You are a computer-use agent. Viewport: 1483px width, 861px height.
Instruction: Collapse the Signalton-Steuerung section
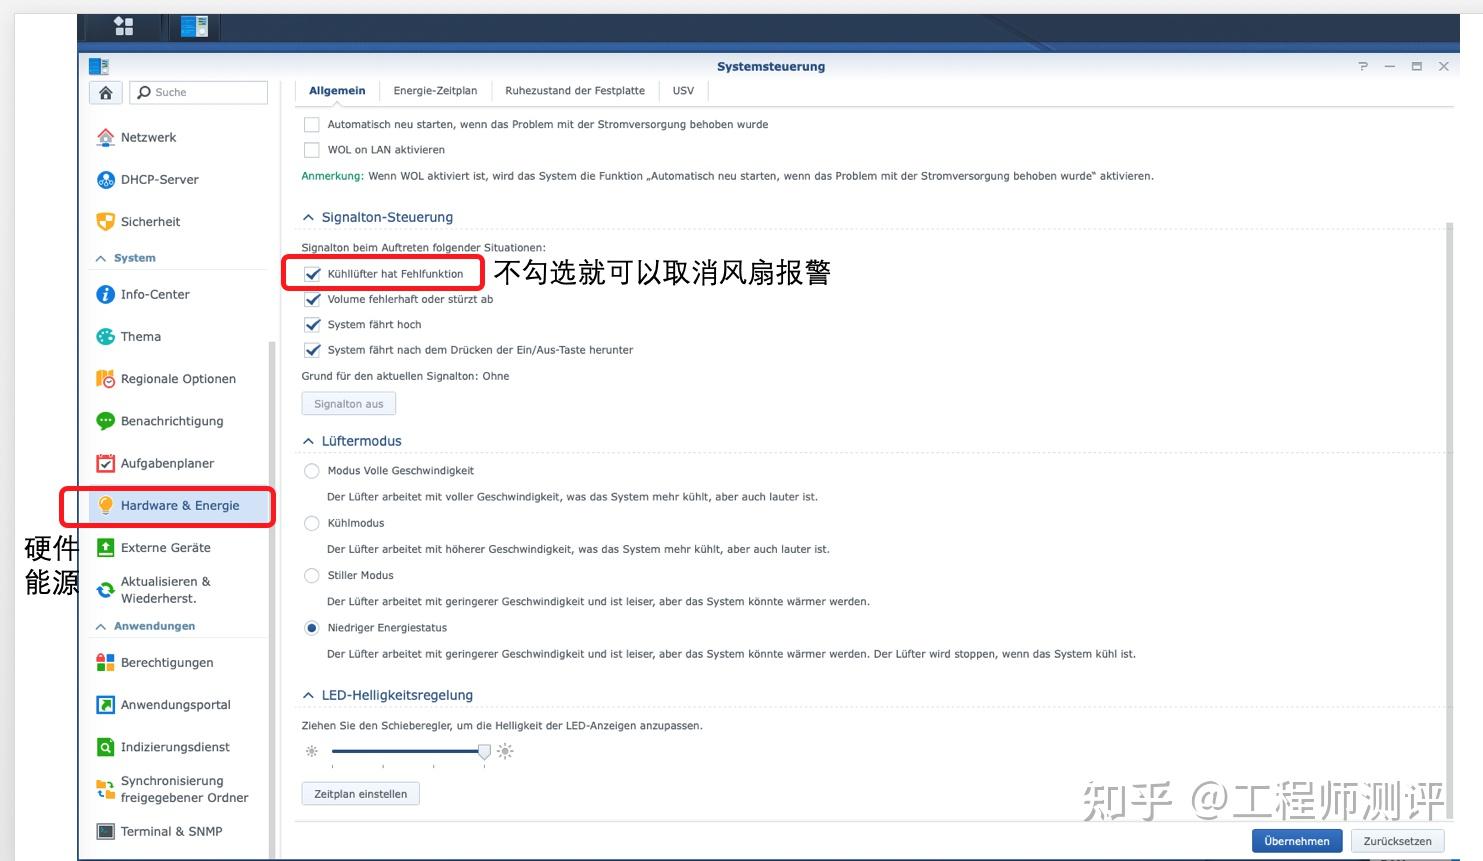[307, 216]
